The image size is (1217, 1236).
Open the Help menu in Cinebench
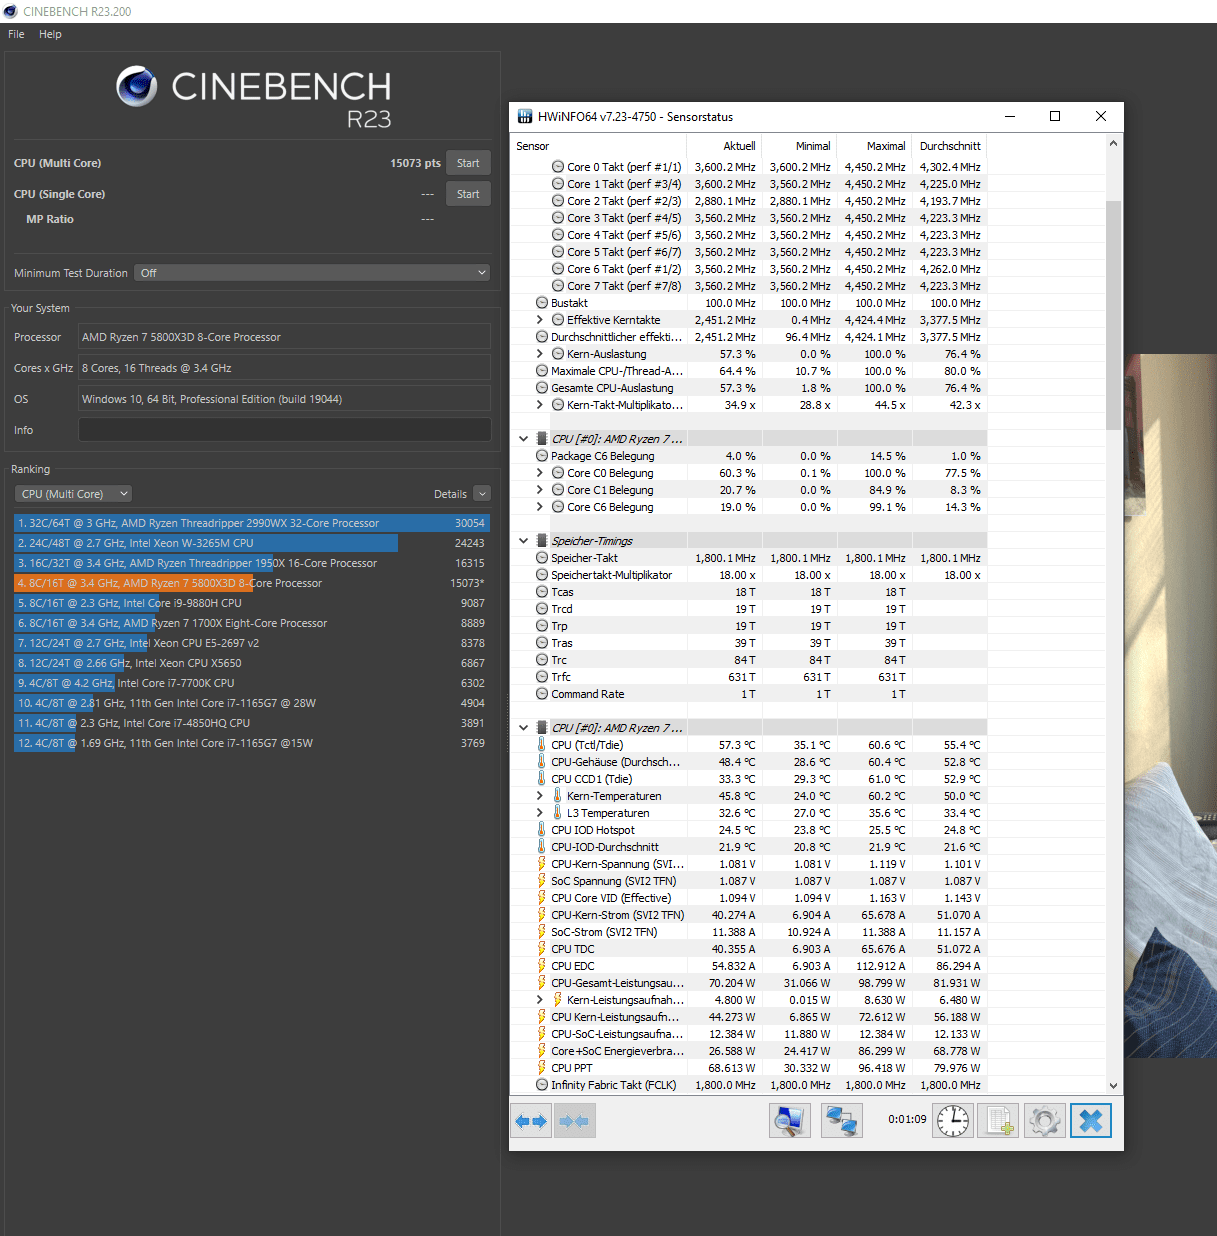click(50, 34)
